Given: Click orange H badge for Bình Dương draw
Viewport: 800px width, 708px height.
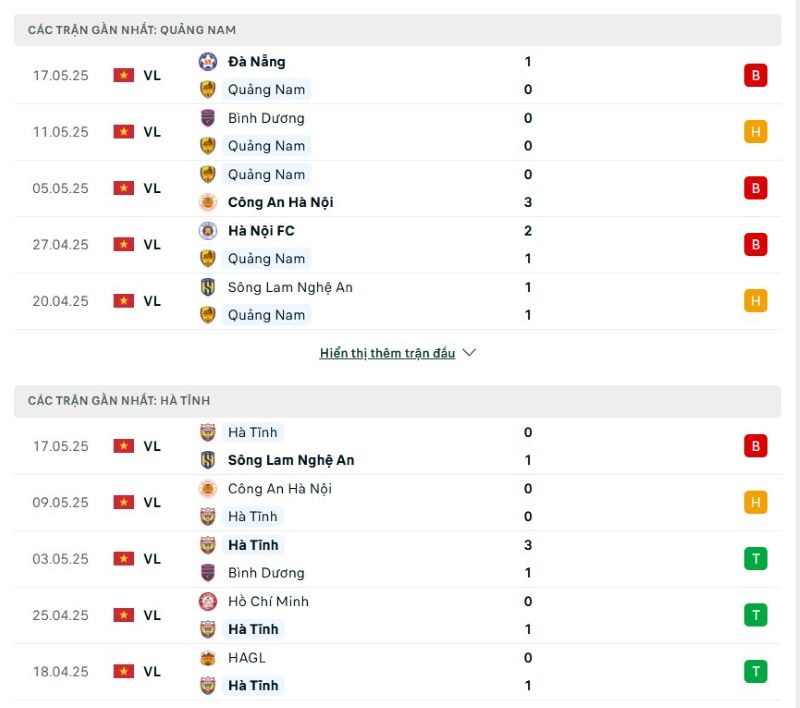Looking at the screenshot, I should click(755, 131).
